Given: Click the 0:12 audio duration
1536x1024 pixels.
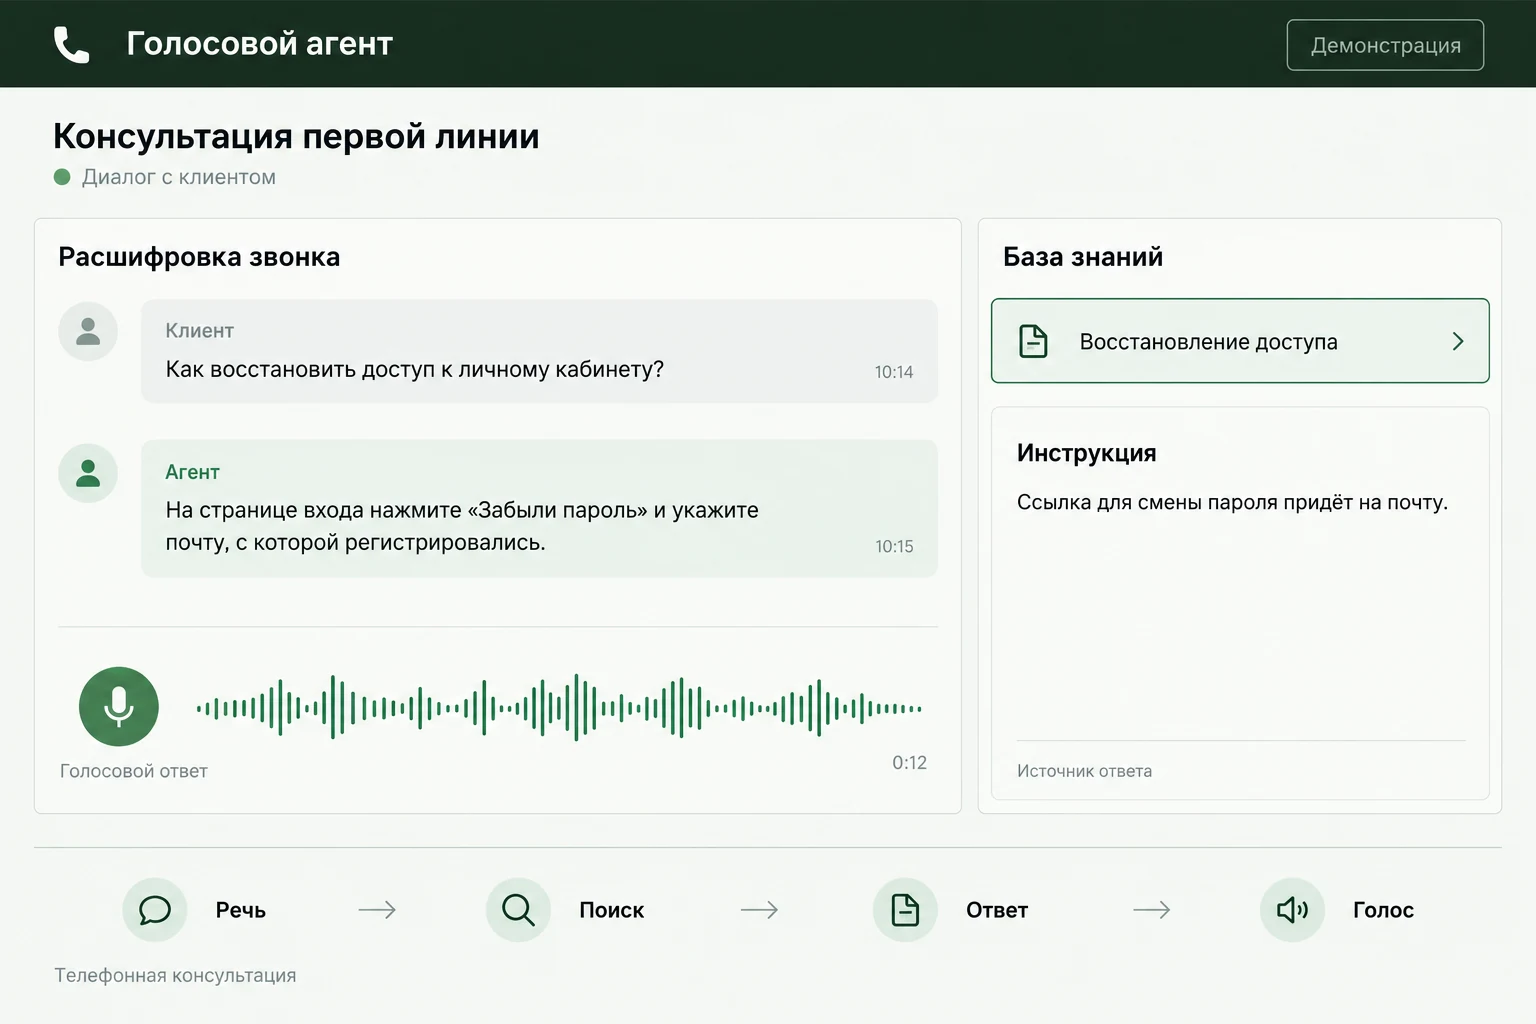Looking at the screenshot, I should tap(909, 762).
